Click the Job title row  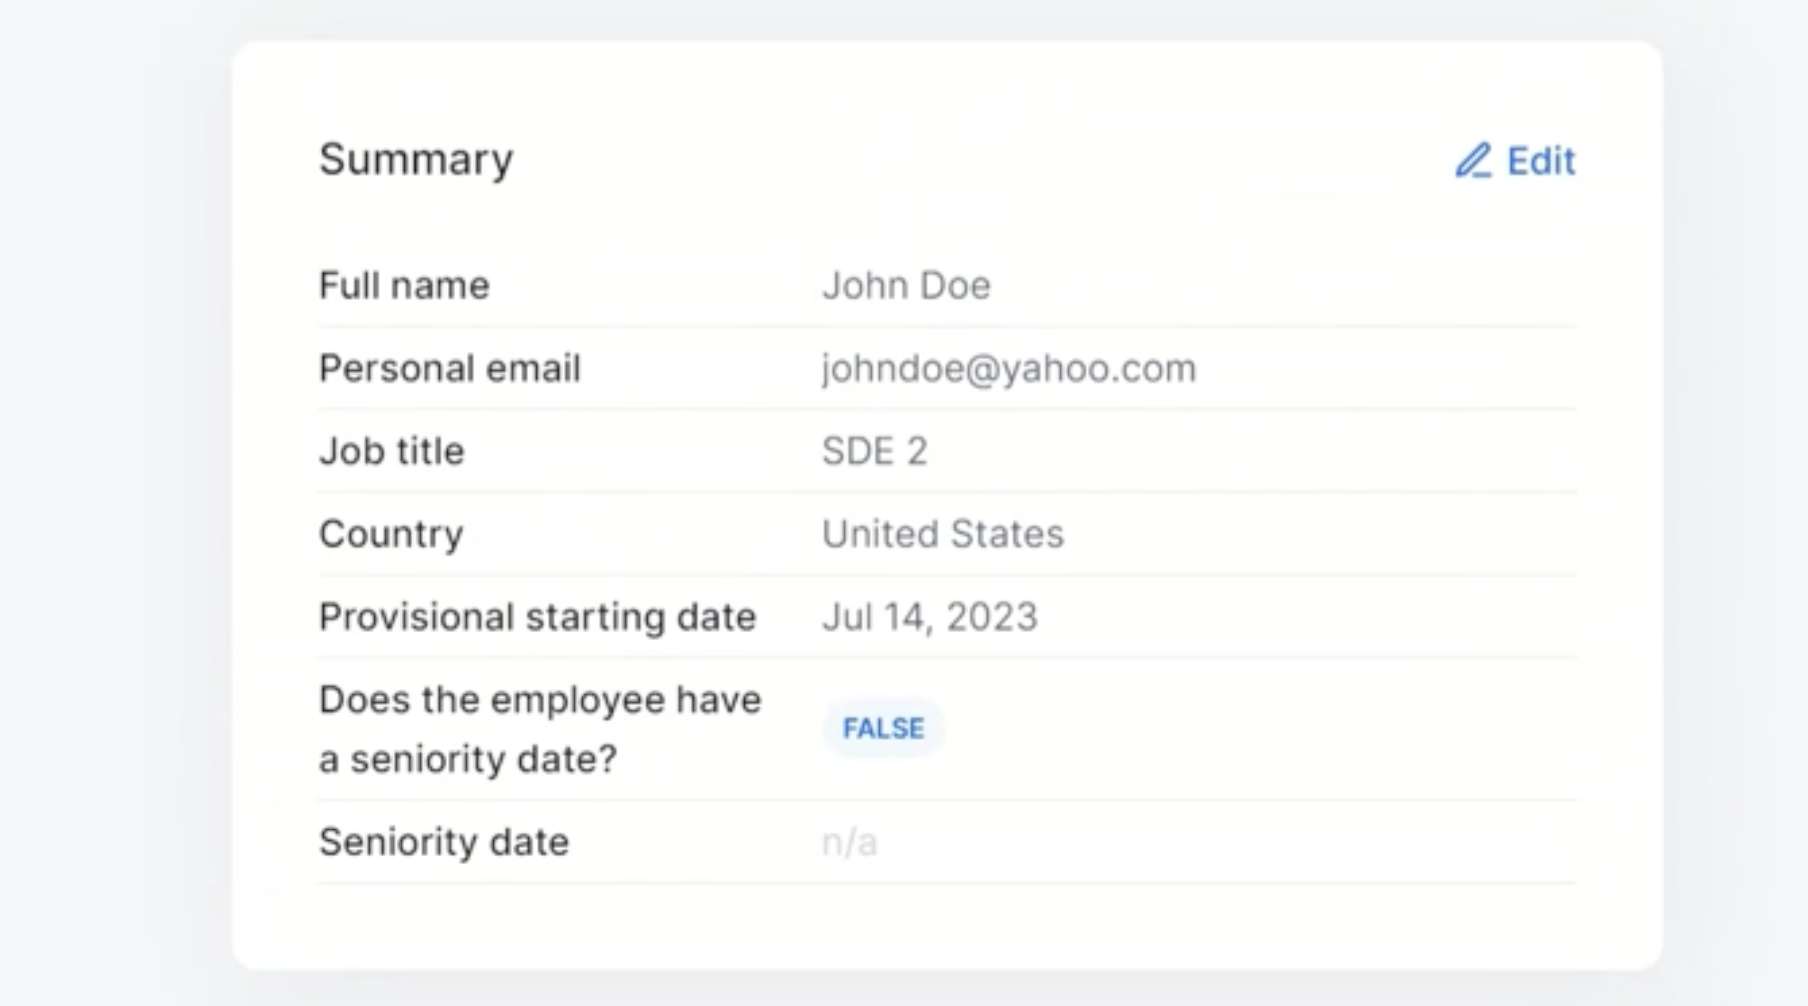[947, 451]
